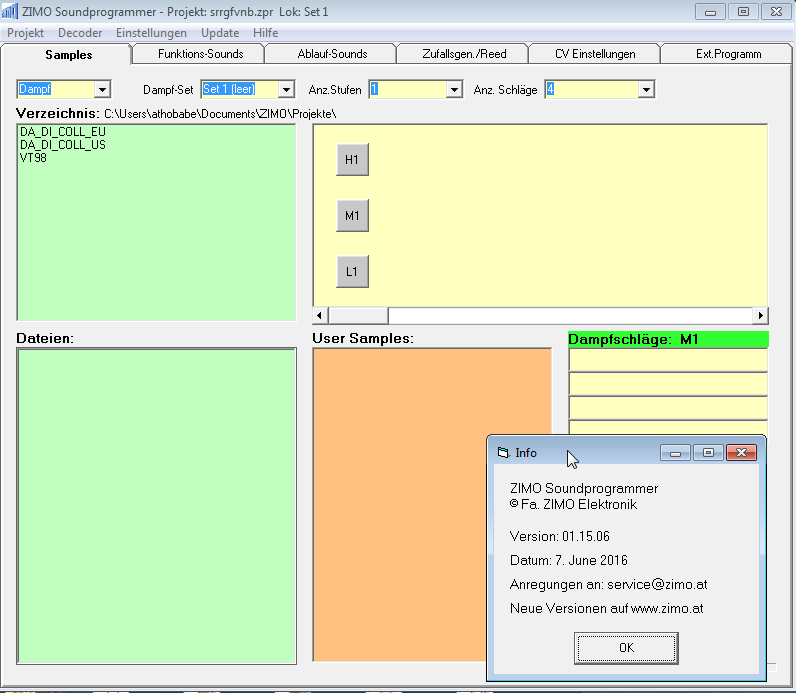
Task: Click the ZIMO Soundprogrammer title bar icon
Action: [10, 11]
